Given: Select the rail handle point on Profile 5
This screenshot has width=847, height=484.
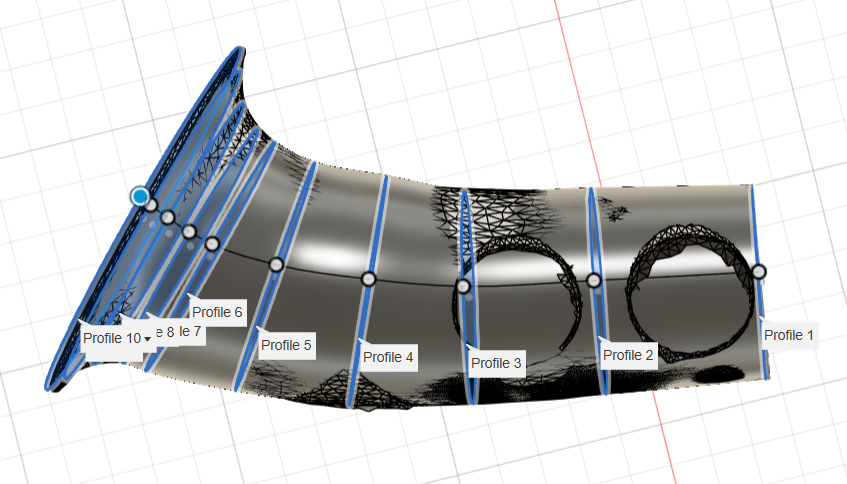Looking at the screenshot, I should (x=276, y=264).
